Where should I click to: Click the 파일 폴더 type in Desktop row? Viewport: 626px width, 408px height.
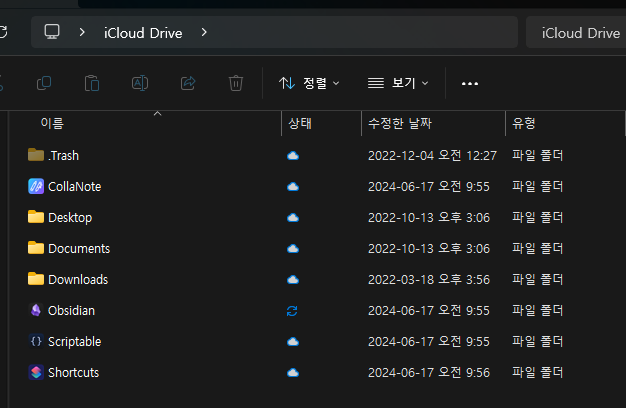pyautogui.click(x=537, y=218)
